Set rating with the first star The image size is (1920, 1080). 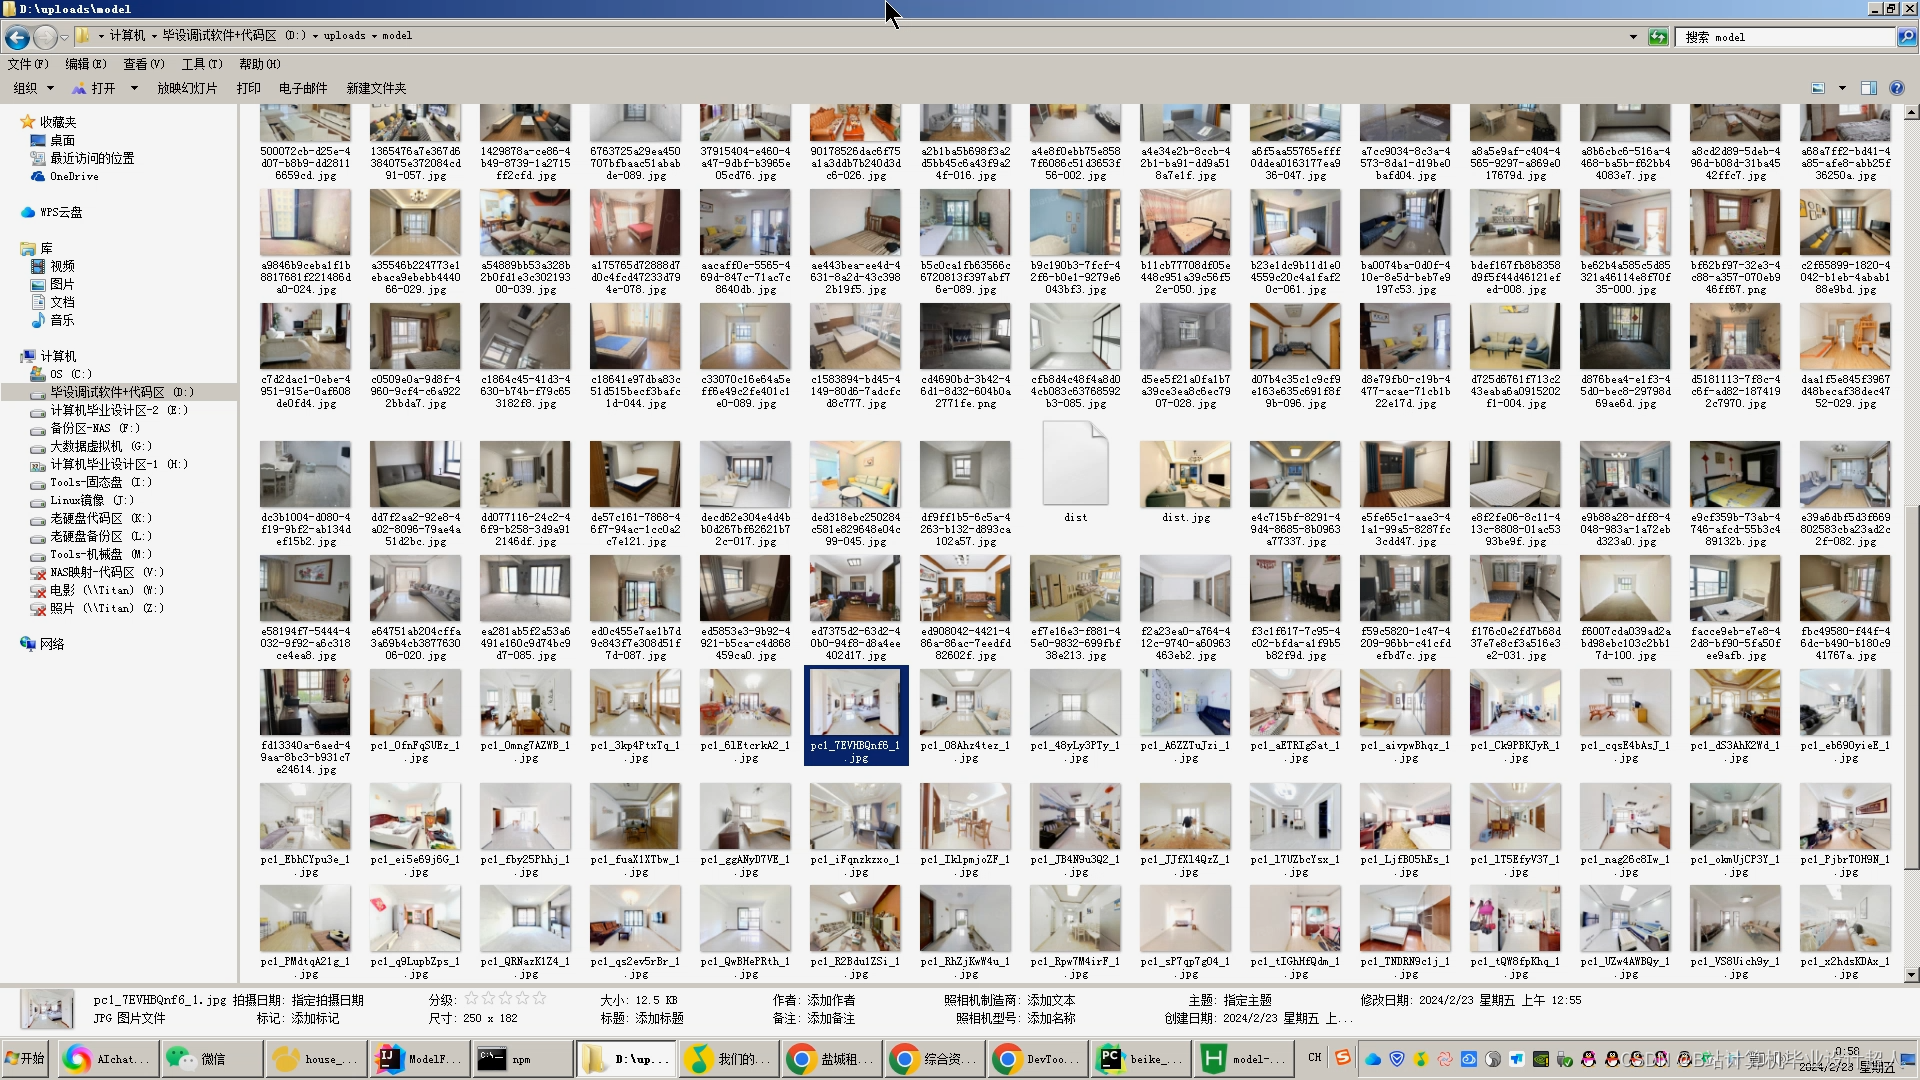pyautogui.click(x=471, y=998)
